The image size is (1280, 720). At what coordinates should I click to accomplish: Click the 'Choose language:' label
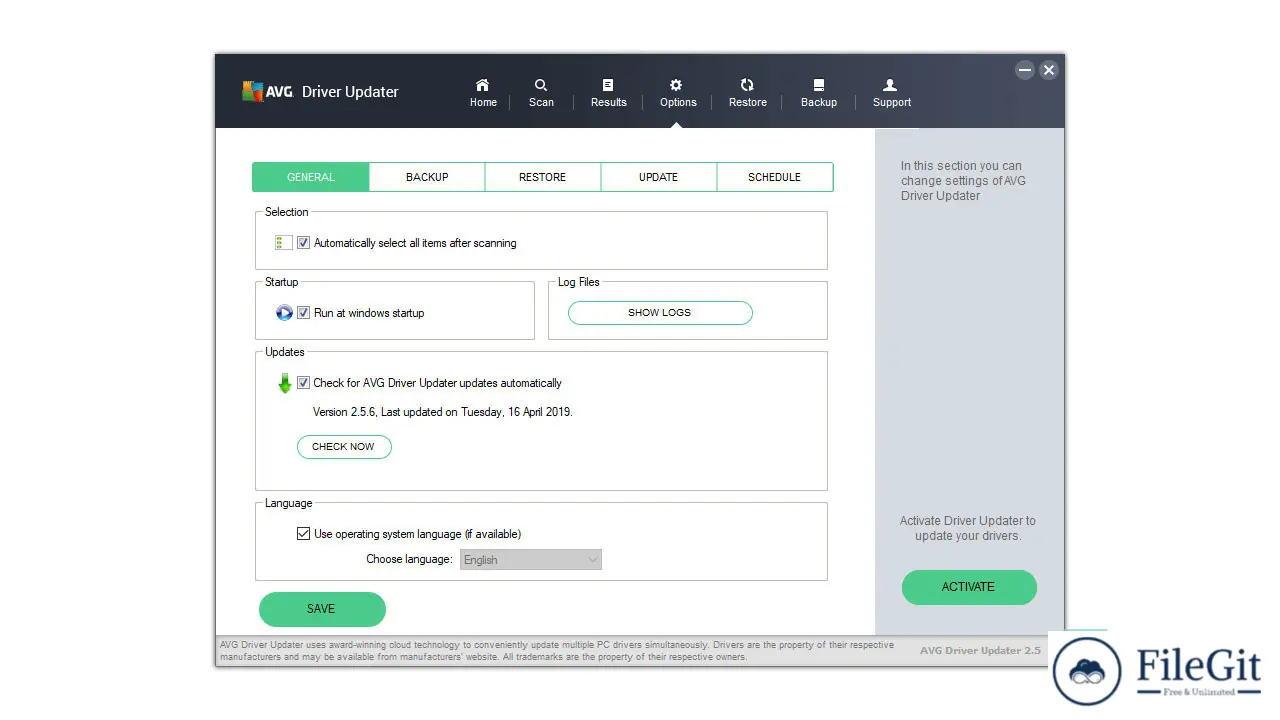pyautogui.click(x=409, y=559)
